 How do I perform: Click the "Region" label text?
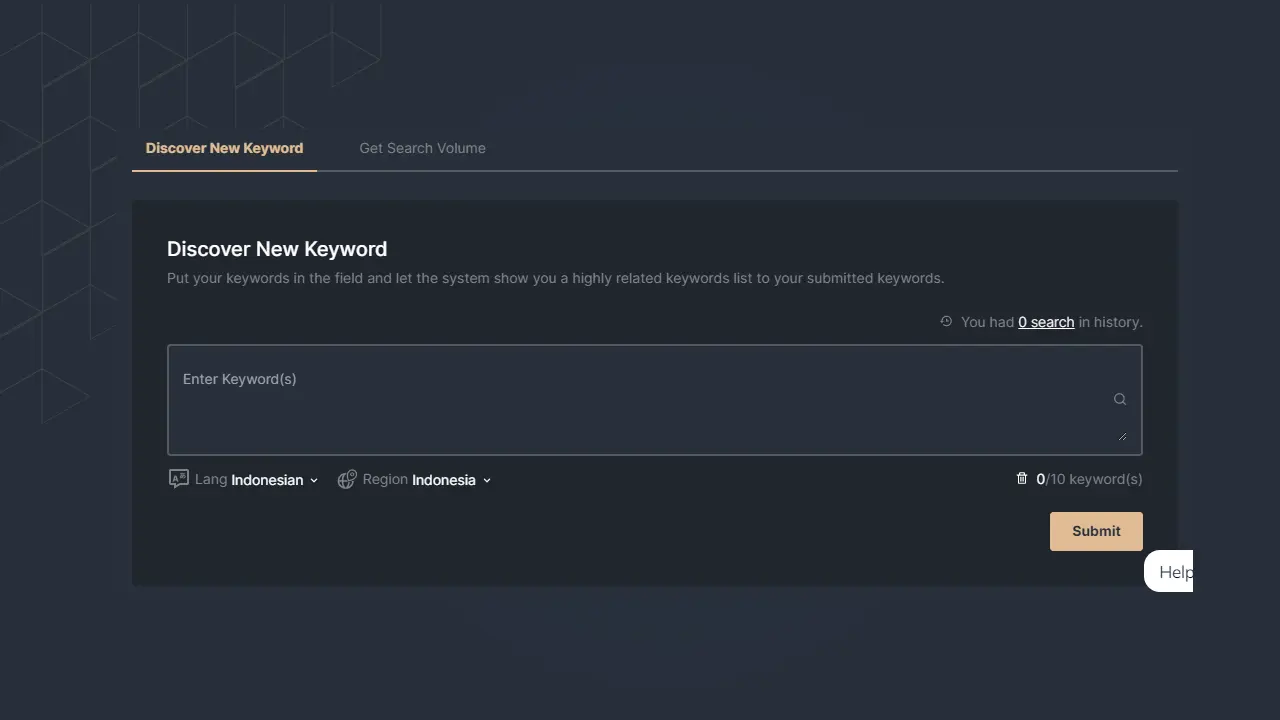385,480
